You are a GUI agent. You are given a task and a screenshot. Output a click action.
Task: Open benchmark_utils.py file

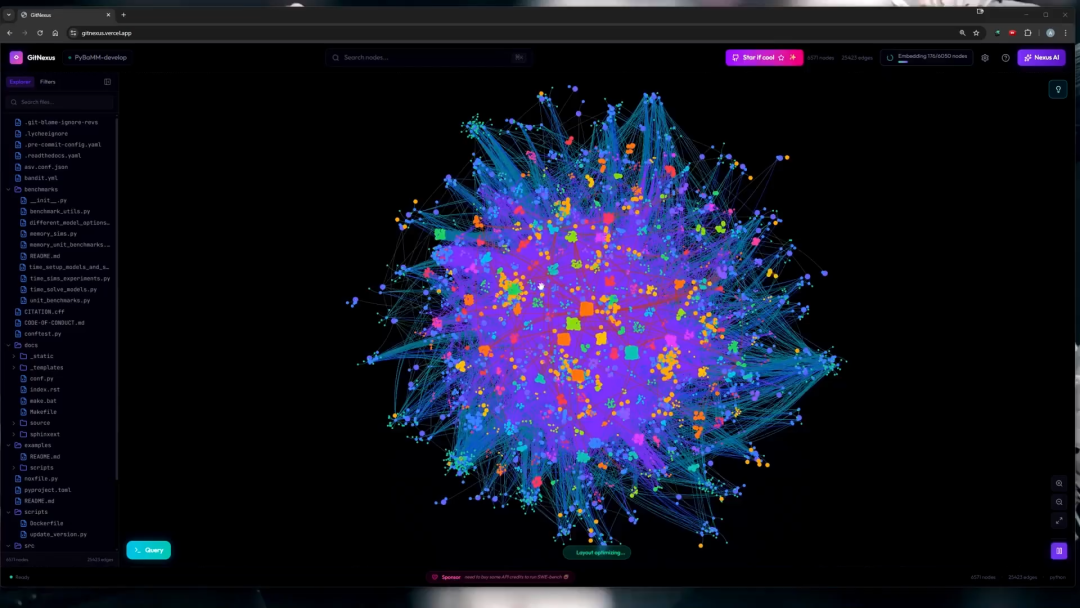point(59,211)
